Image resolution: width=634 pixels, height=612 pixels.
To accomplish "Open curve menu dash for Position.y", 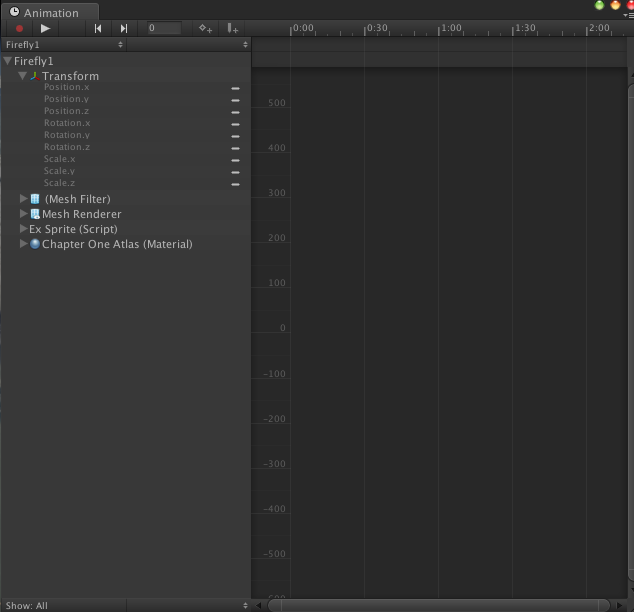I will [x=235, y=100].
